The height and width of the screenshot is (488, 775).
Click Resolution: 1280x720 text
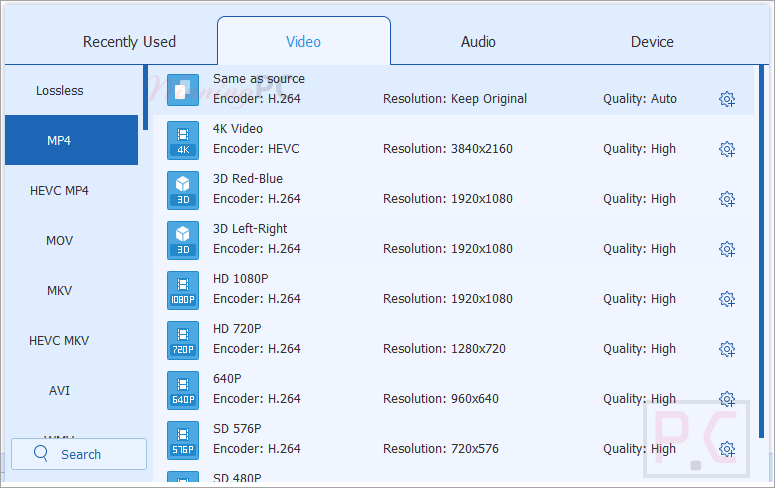(x=444, y=349)
